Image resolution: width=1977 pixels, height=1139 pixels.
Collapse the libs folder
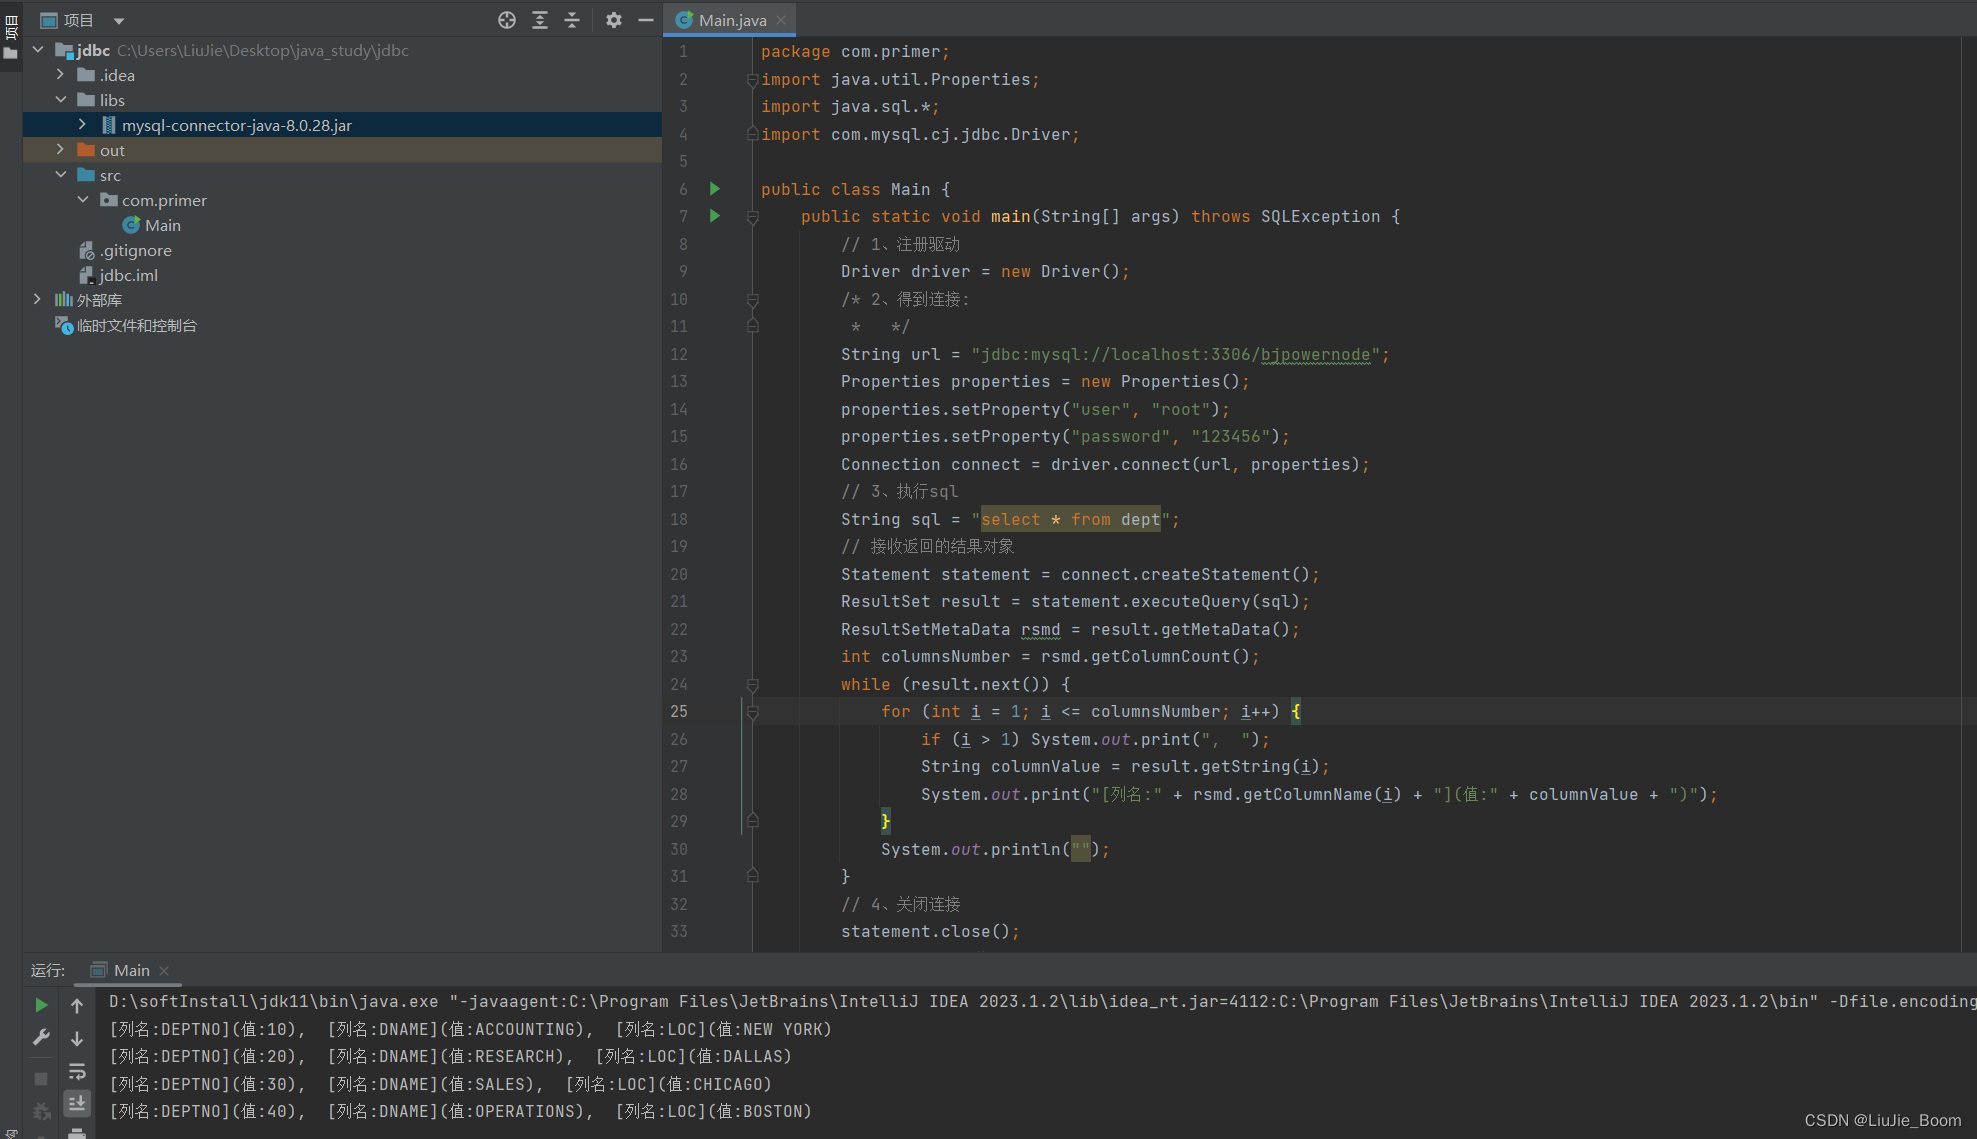tap(60, 99)
